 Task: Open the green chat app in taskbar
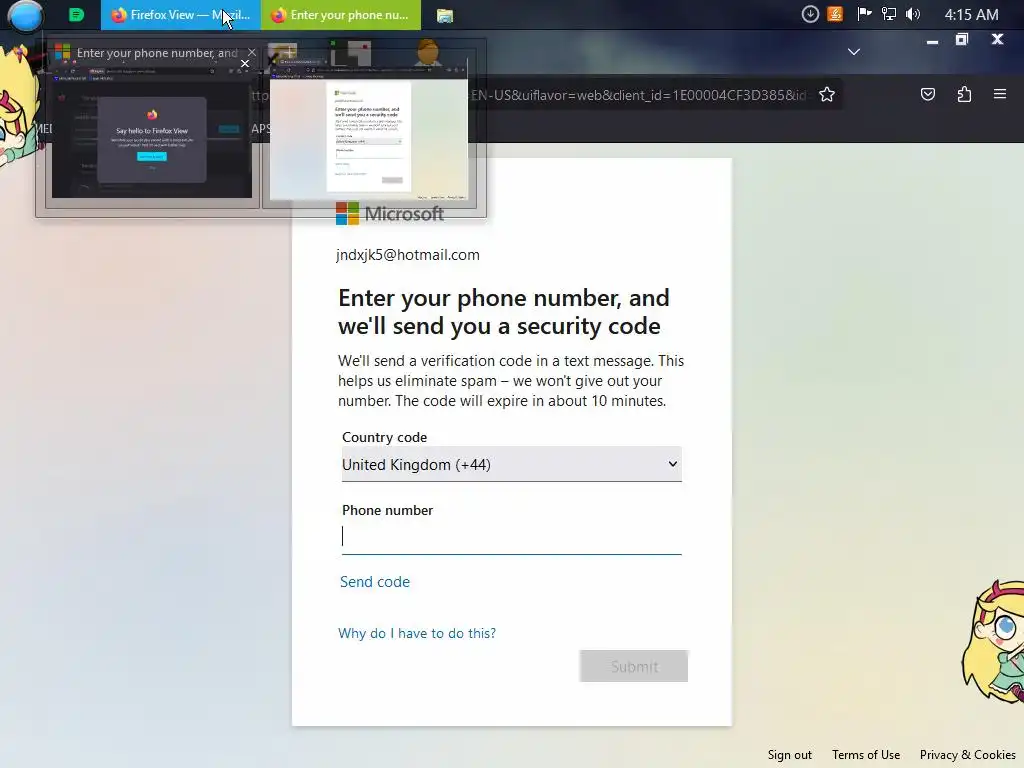point(76,15)
